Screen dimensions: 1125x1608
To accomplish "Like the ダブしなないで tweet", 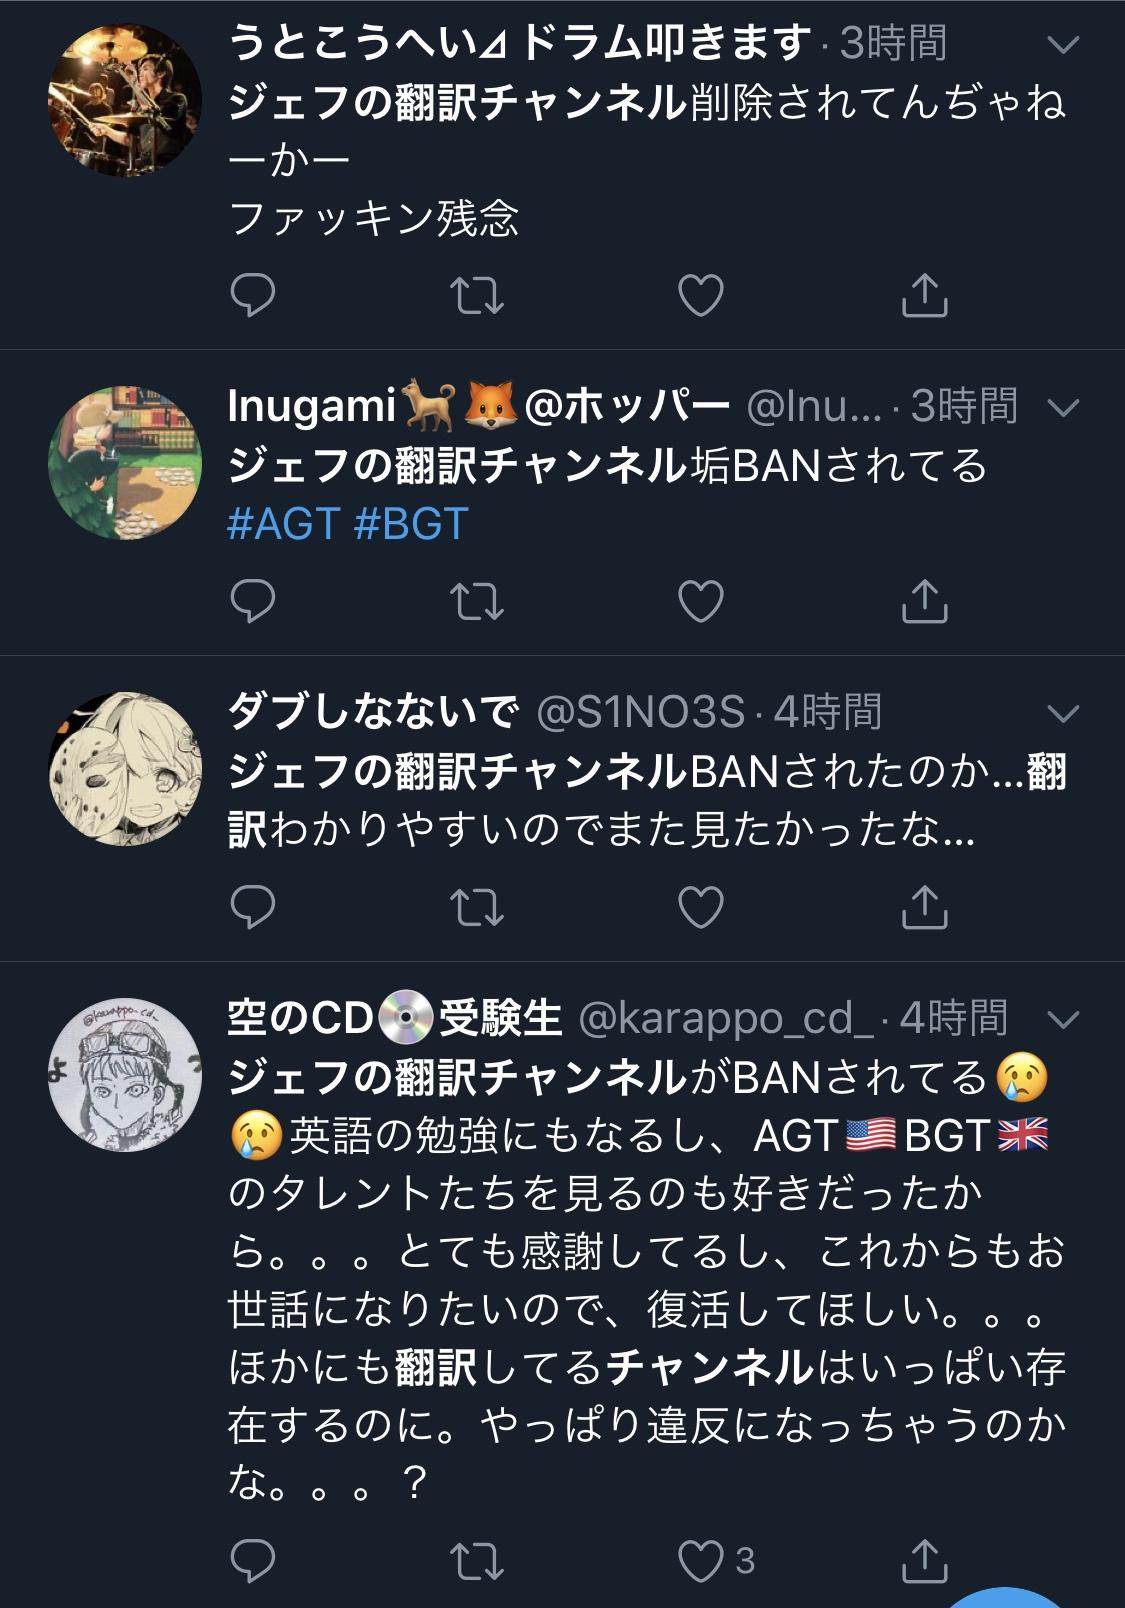I will [x=700, y=907].
